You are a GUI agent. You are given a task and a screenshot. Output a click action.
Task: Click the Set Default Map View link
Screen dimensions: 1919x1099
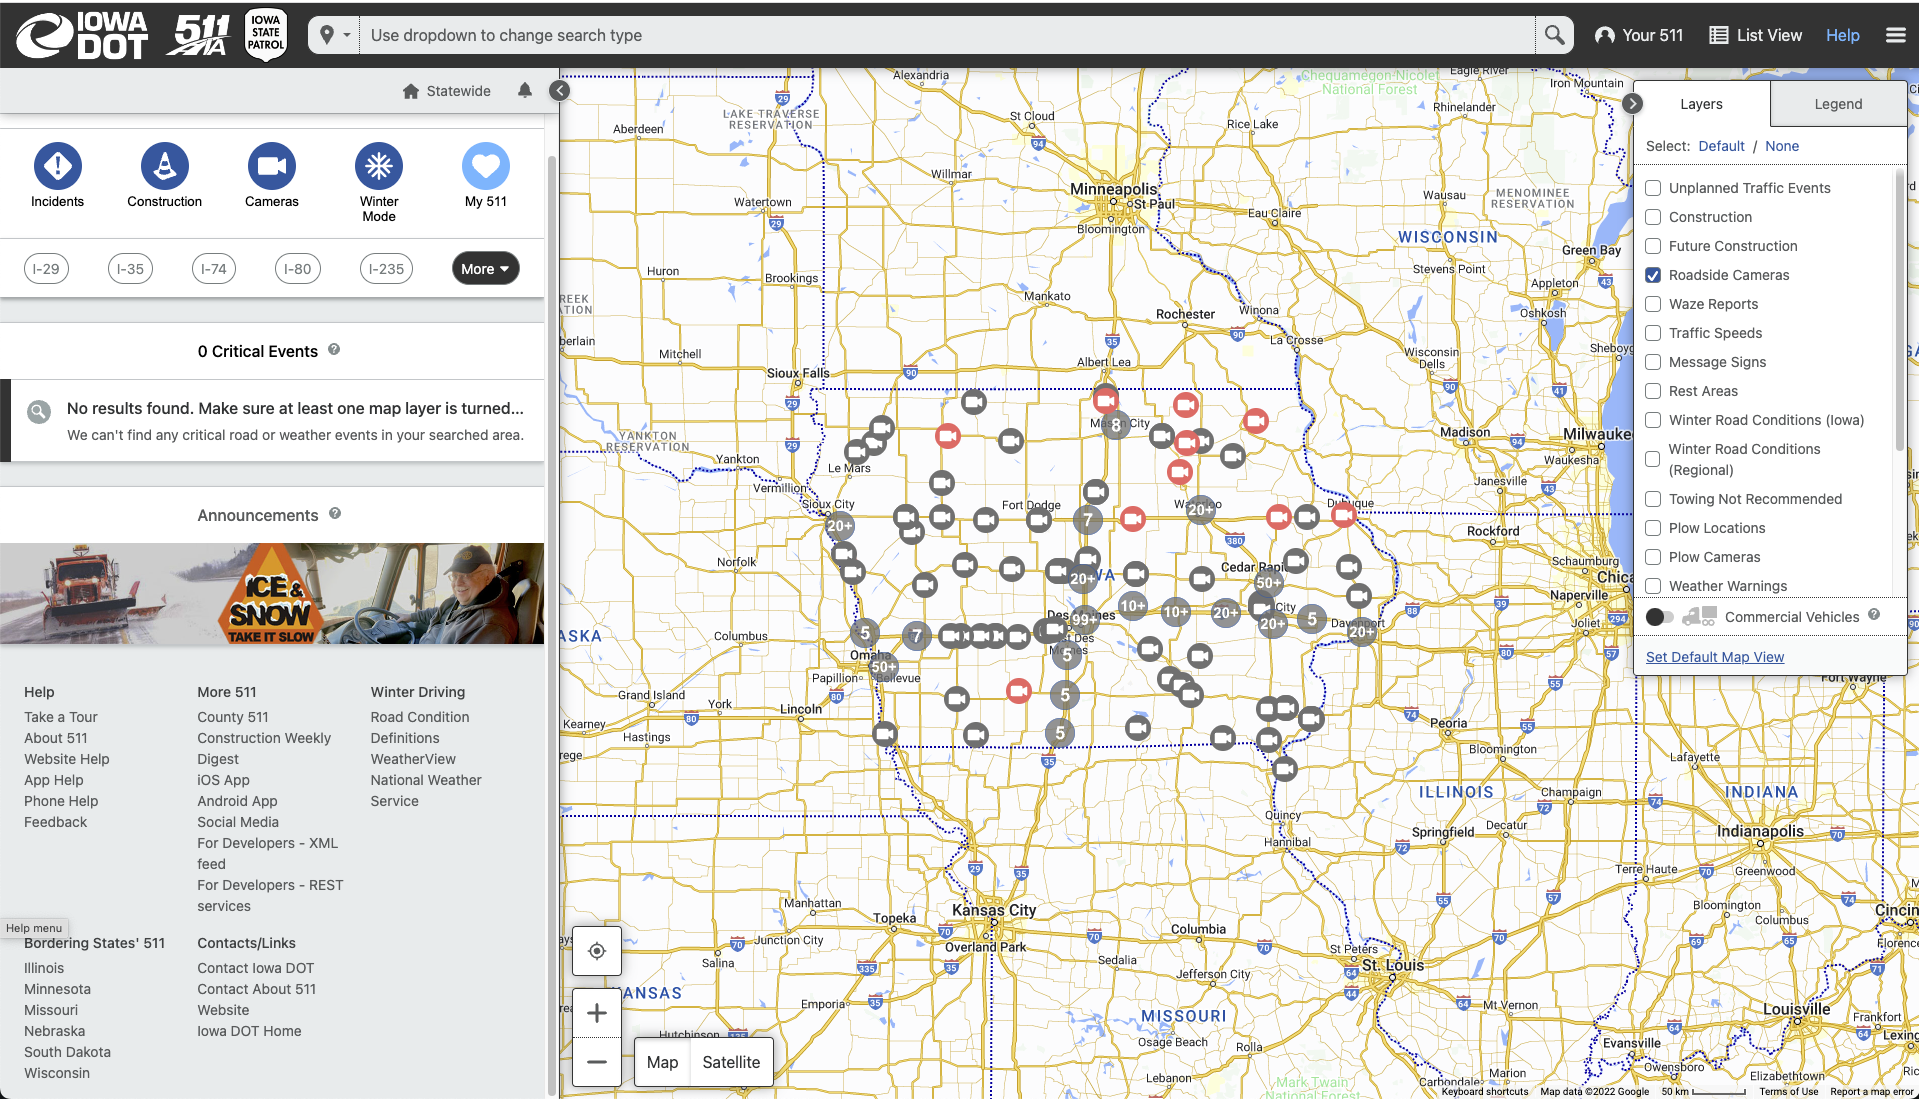pyautogui.click(x=1714, y=657)
